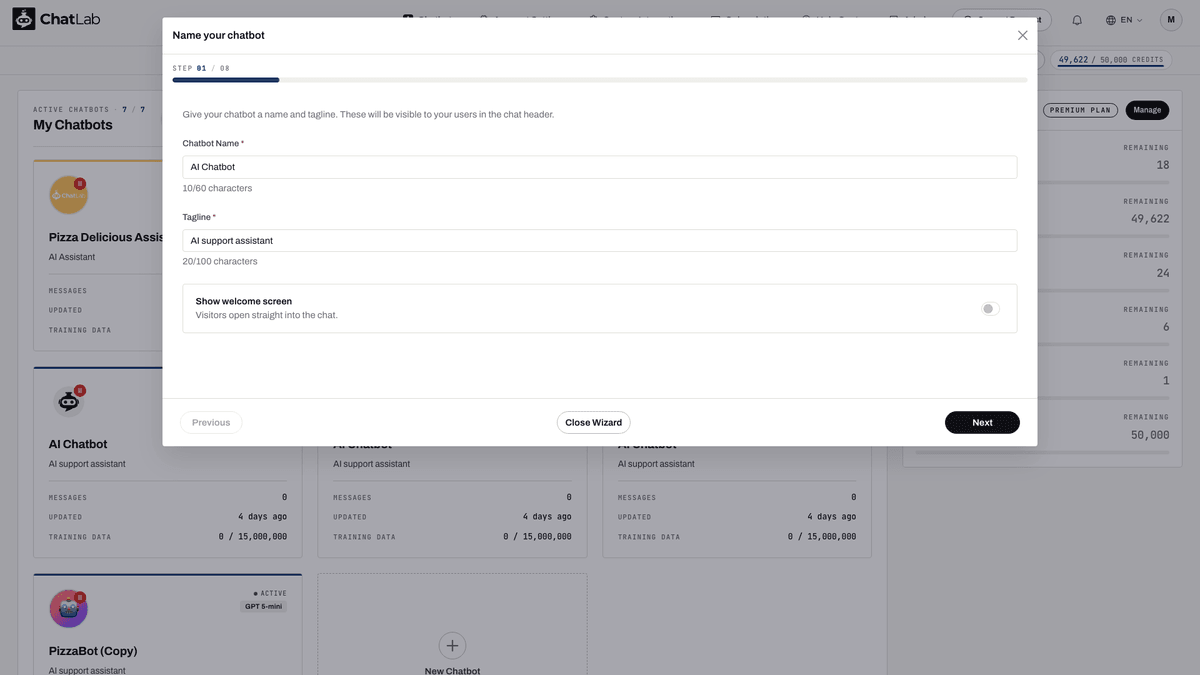Click the Next button
The height and width of the screenshot is (675, 1200).
pyautogui.click(x=982, y=422)
